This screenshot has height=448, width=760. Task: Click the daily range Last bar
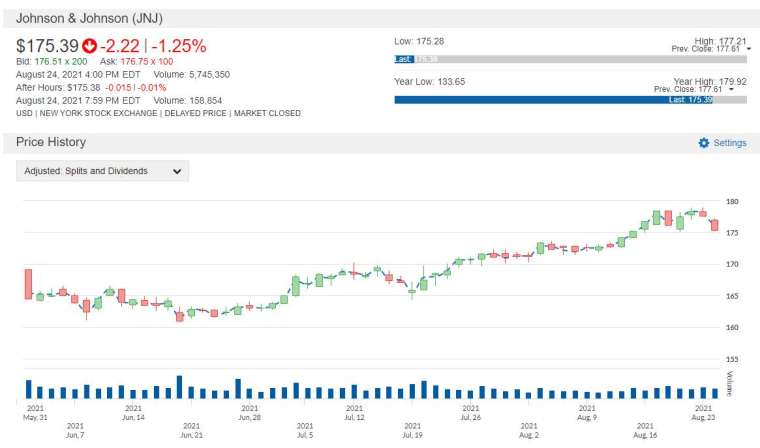pyautogui.click(x=570, y=59)
